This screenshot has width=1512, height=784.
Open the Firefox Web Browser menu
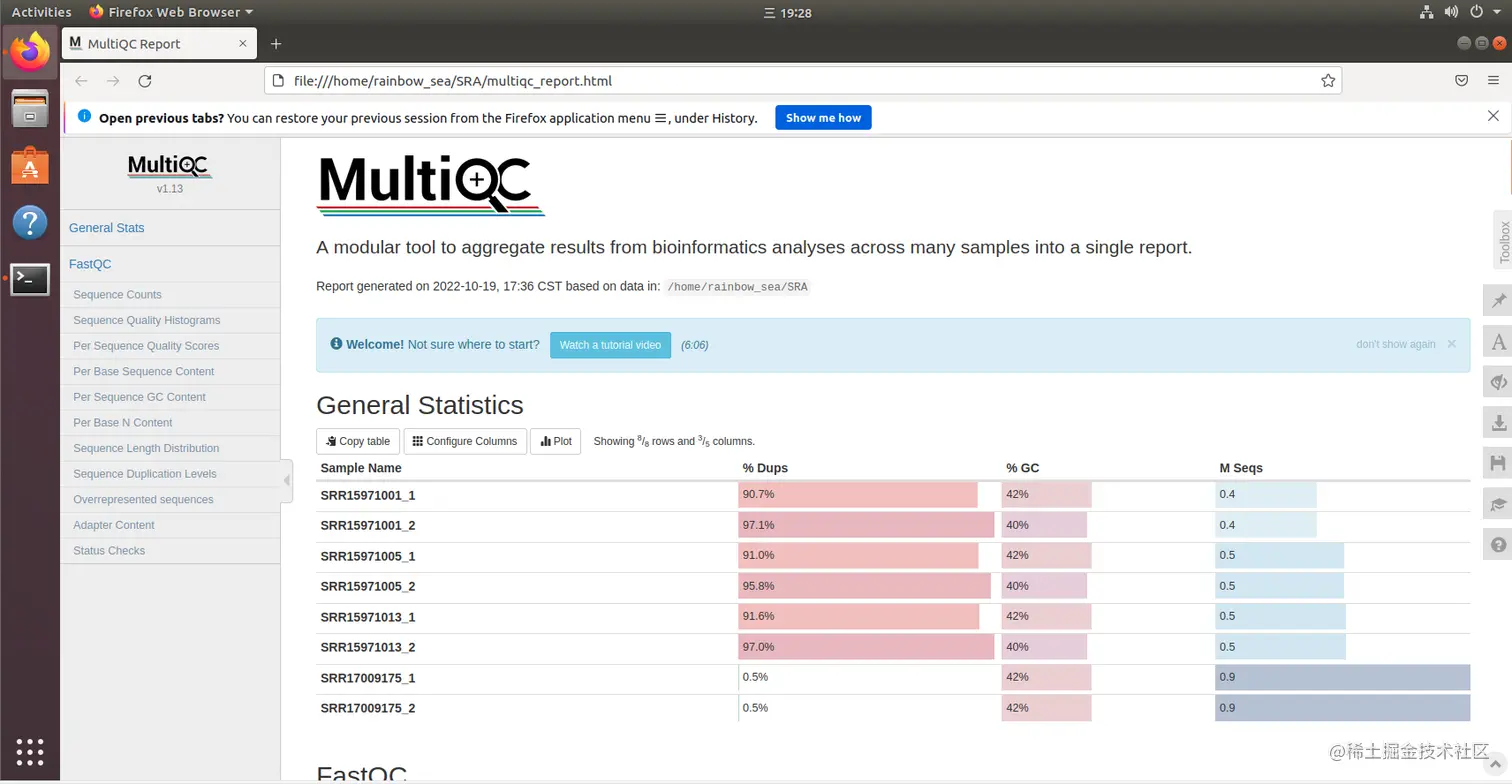click(x=169, y=12)
